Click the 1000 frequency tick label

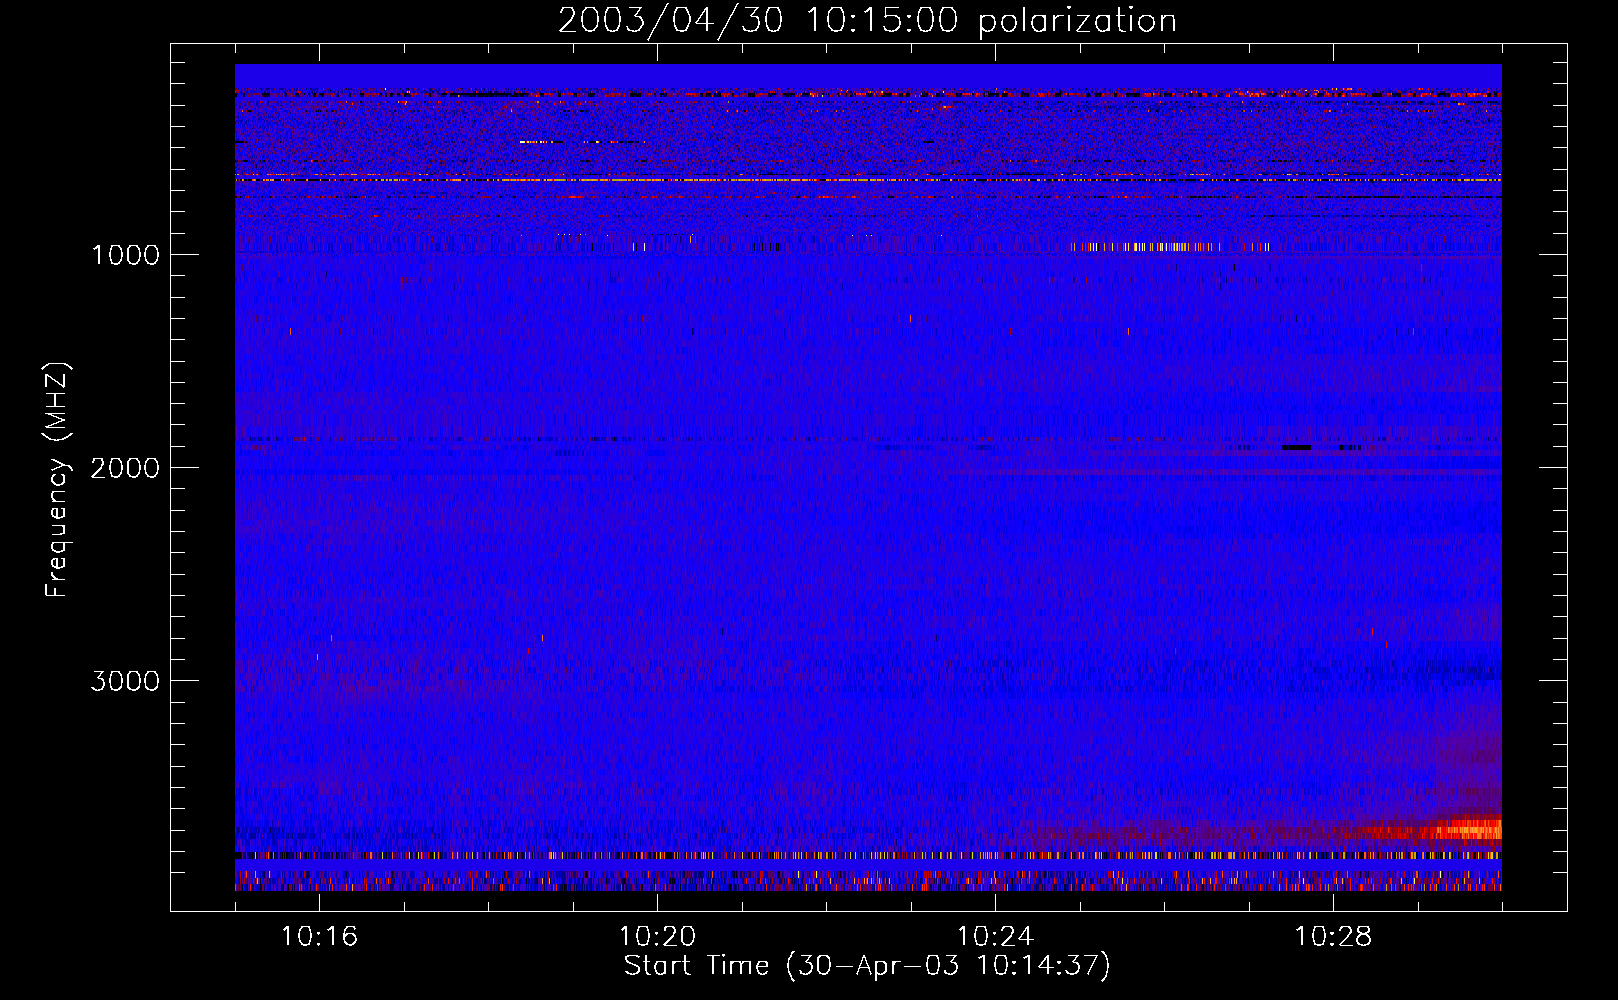[x=125, y=254]
